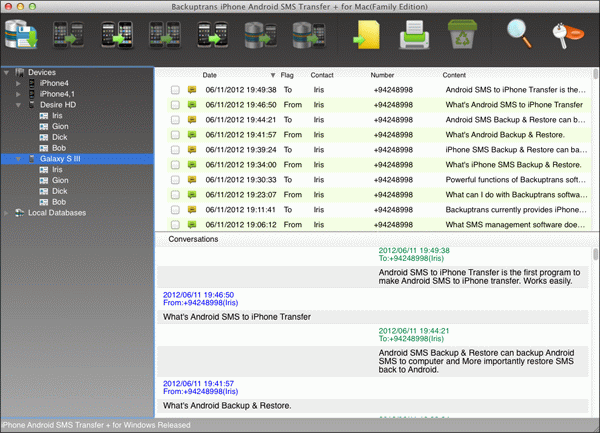The height and width of the screenshot is (433, 600).
Task: Click the number cell in the 19:06:12 row
Action: pos(393,225)
